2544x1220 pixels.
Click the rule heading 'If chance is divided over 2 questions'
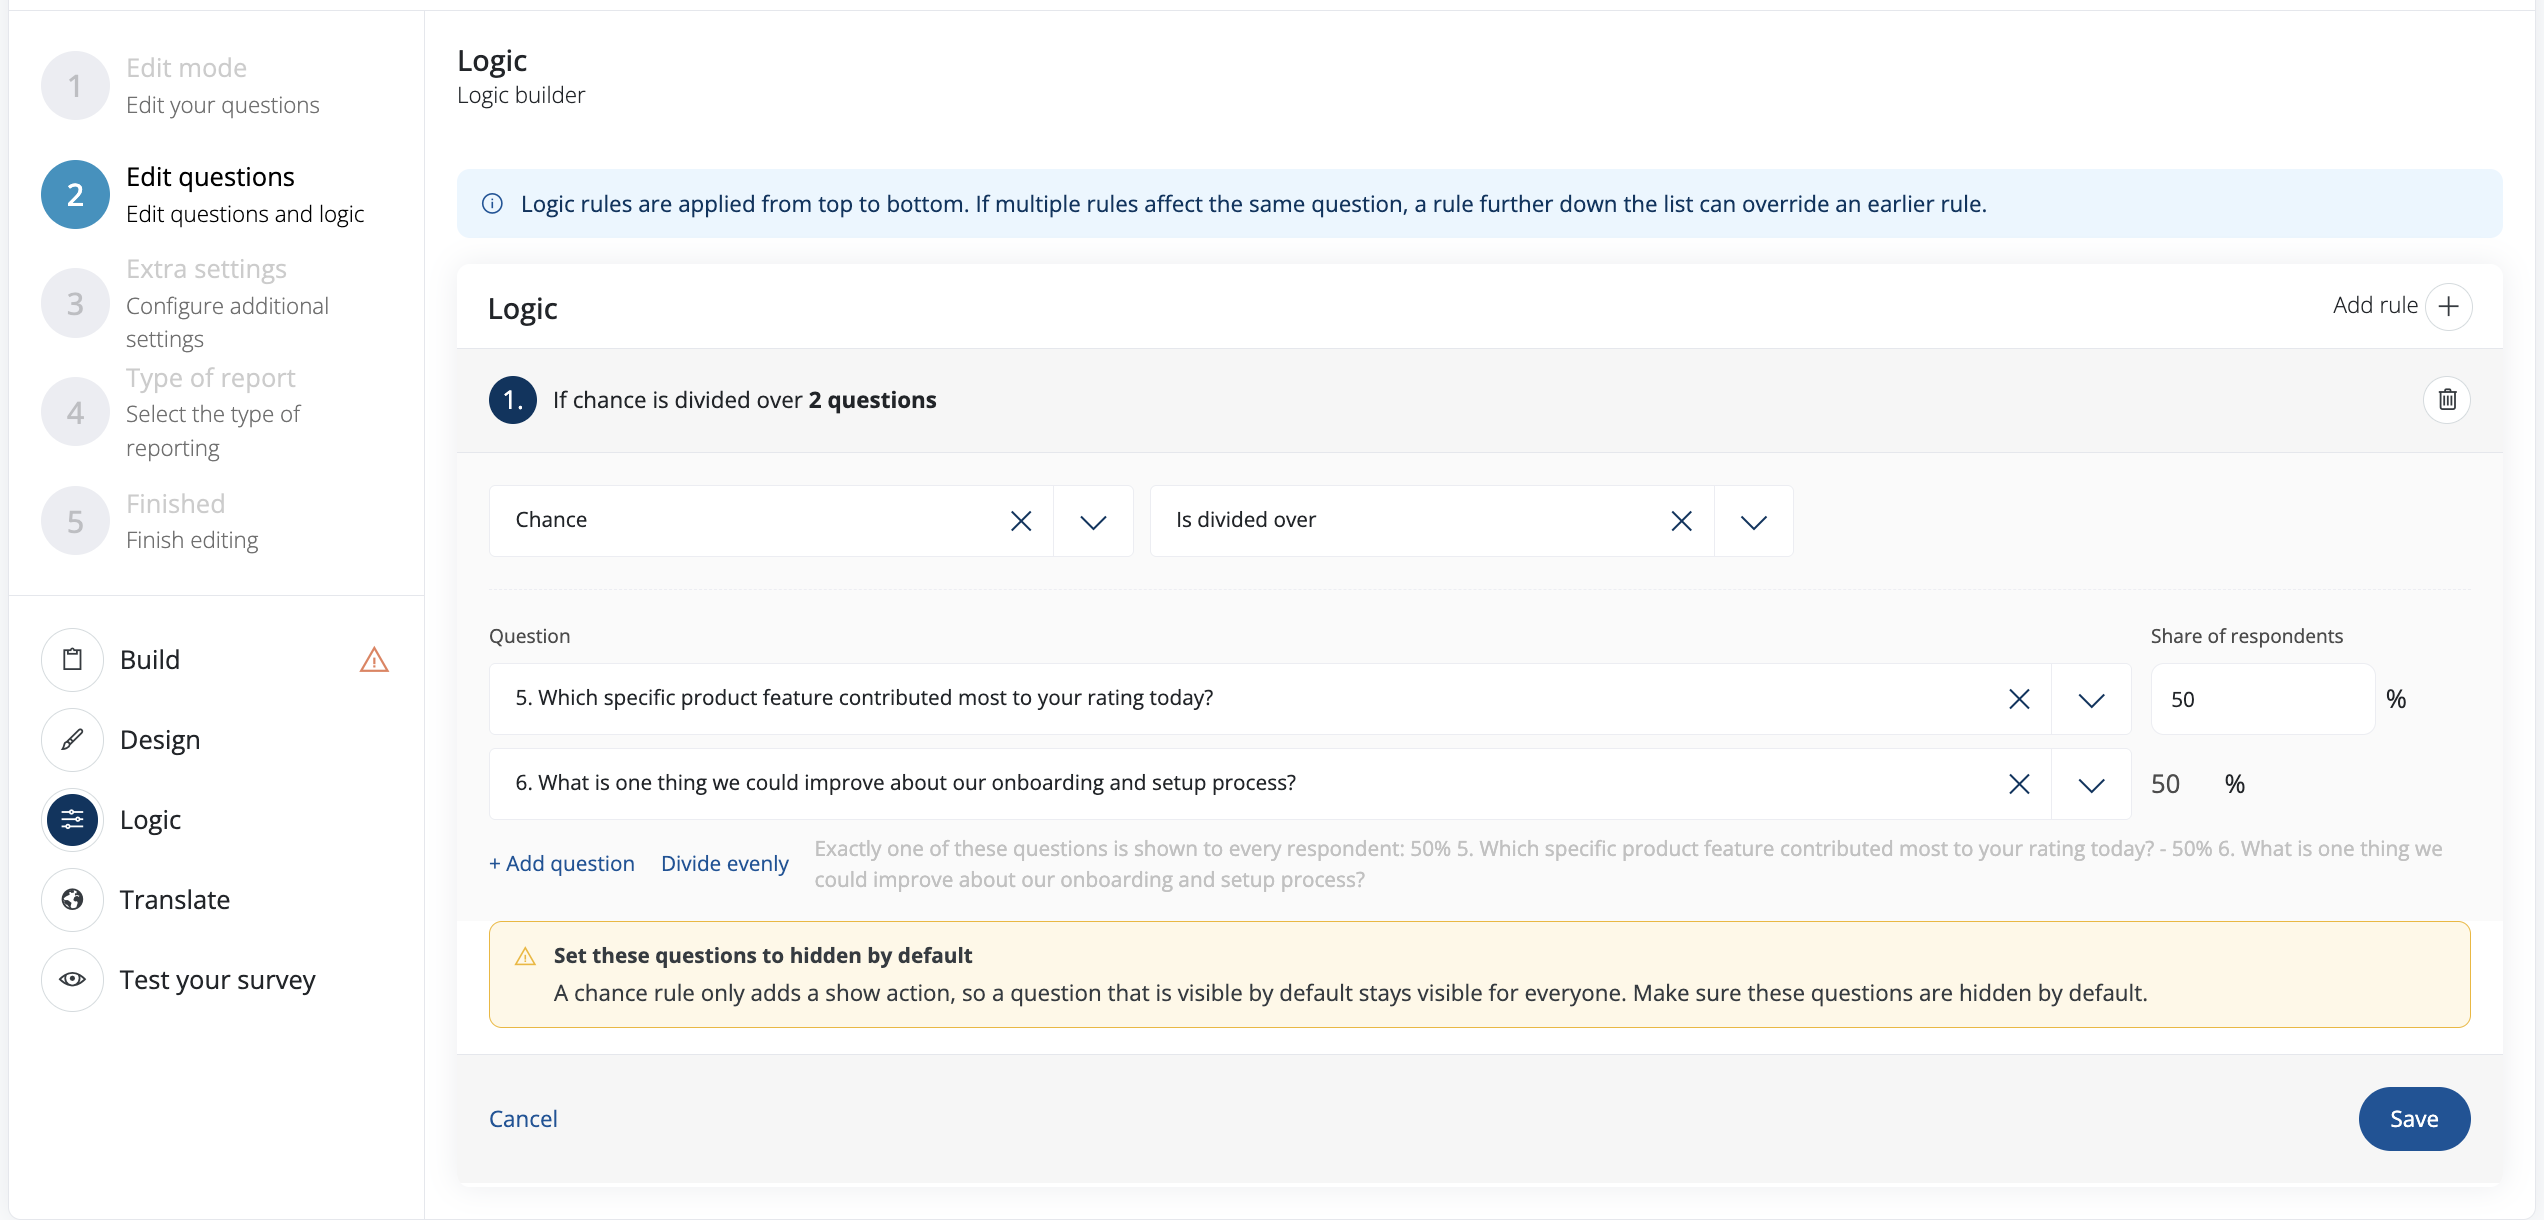pos(745,400)
